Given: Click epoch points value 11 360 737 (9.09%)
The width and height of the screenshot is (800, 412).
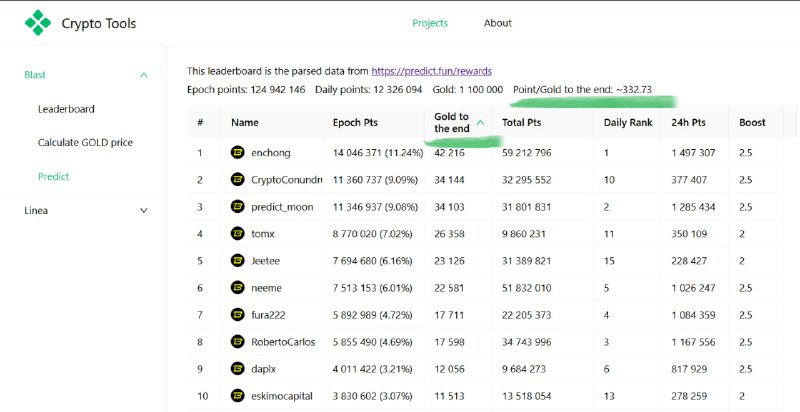Looking at the screenshot, I should [x=375, y=179].
